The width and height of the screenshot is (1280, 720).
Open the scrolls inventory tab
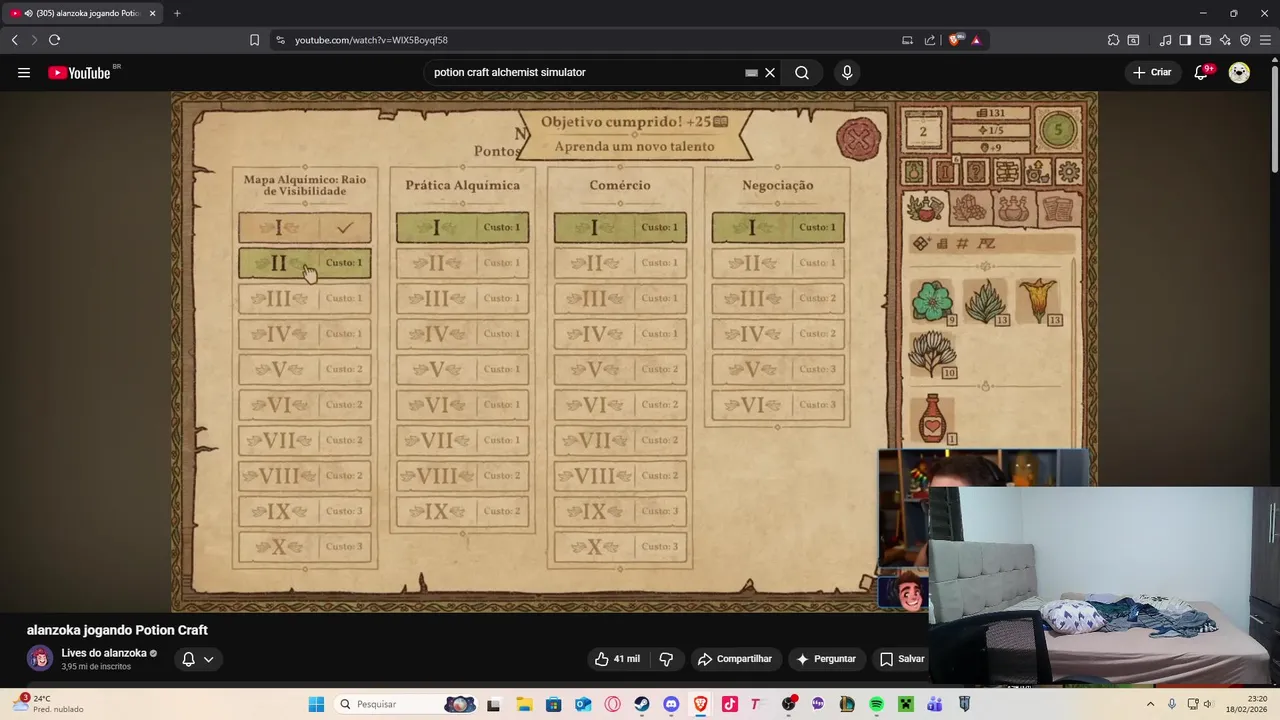[x=1057, y=208]
